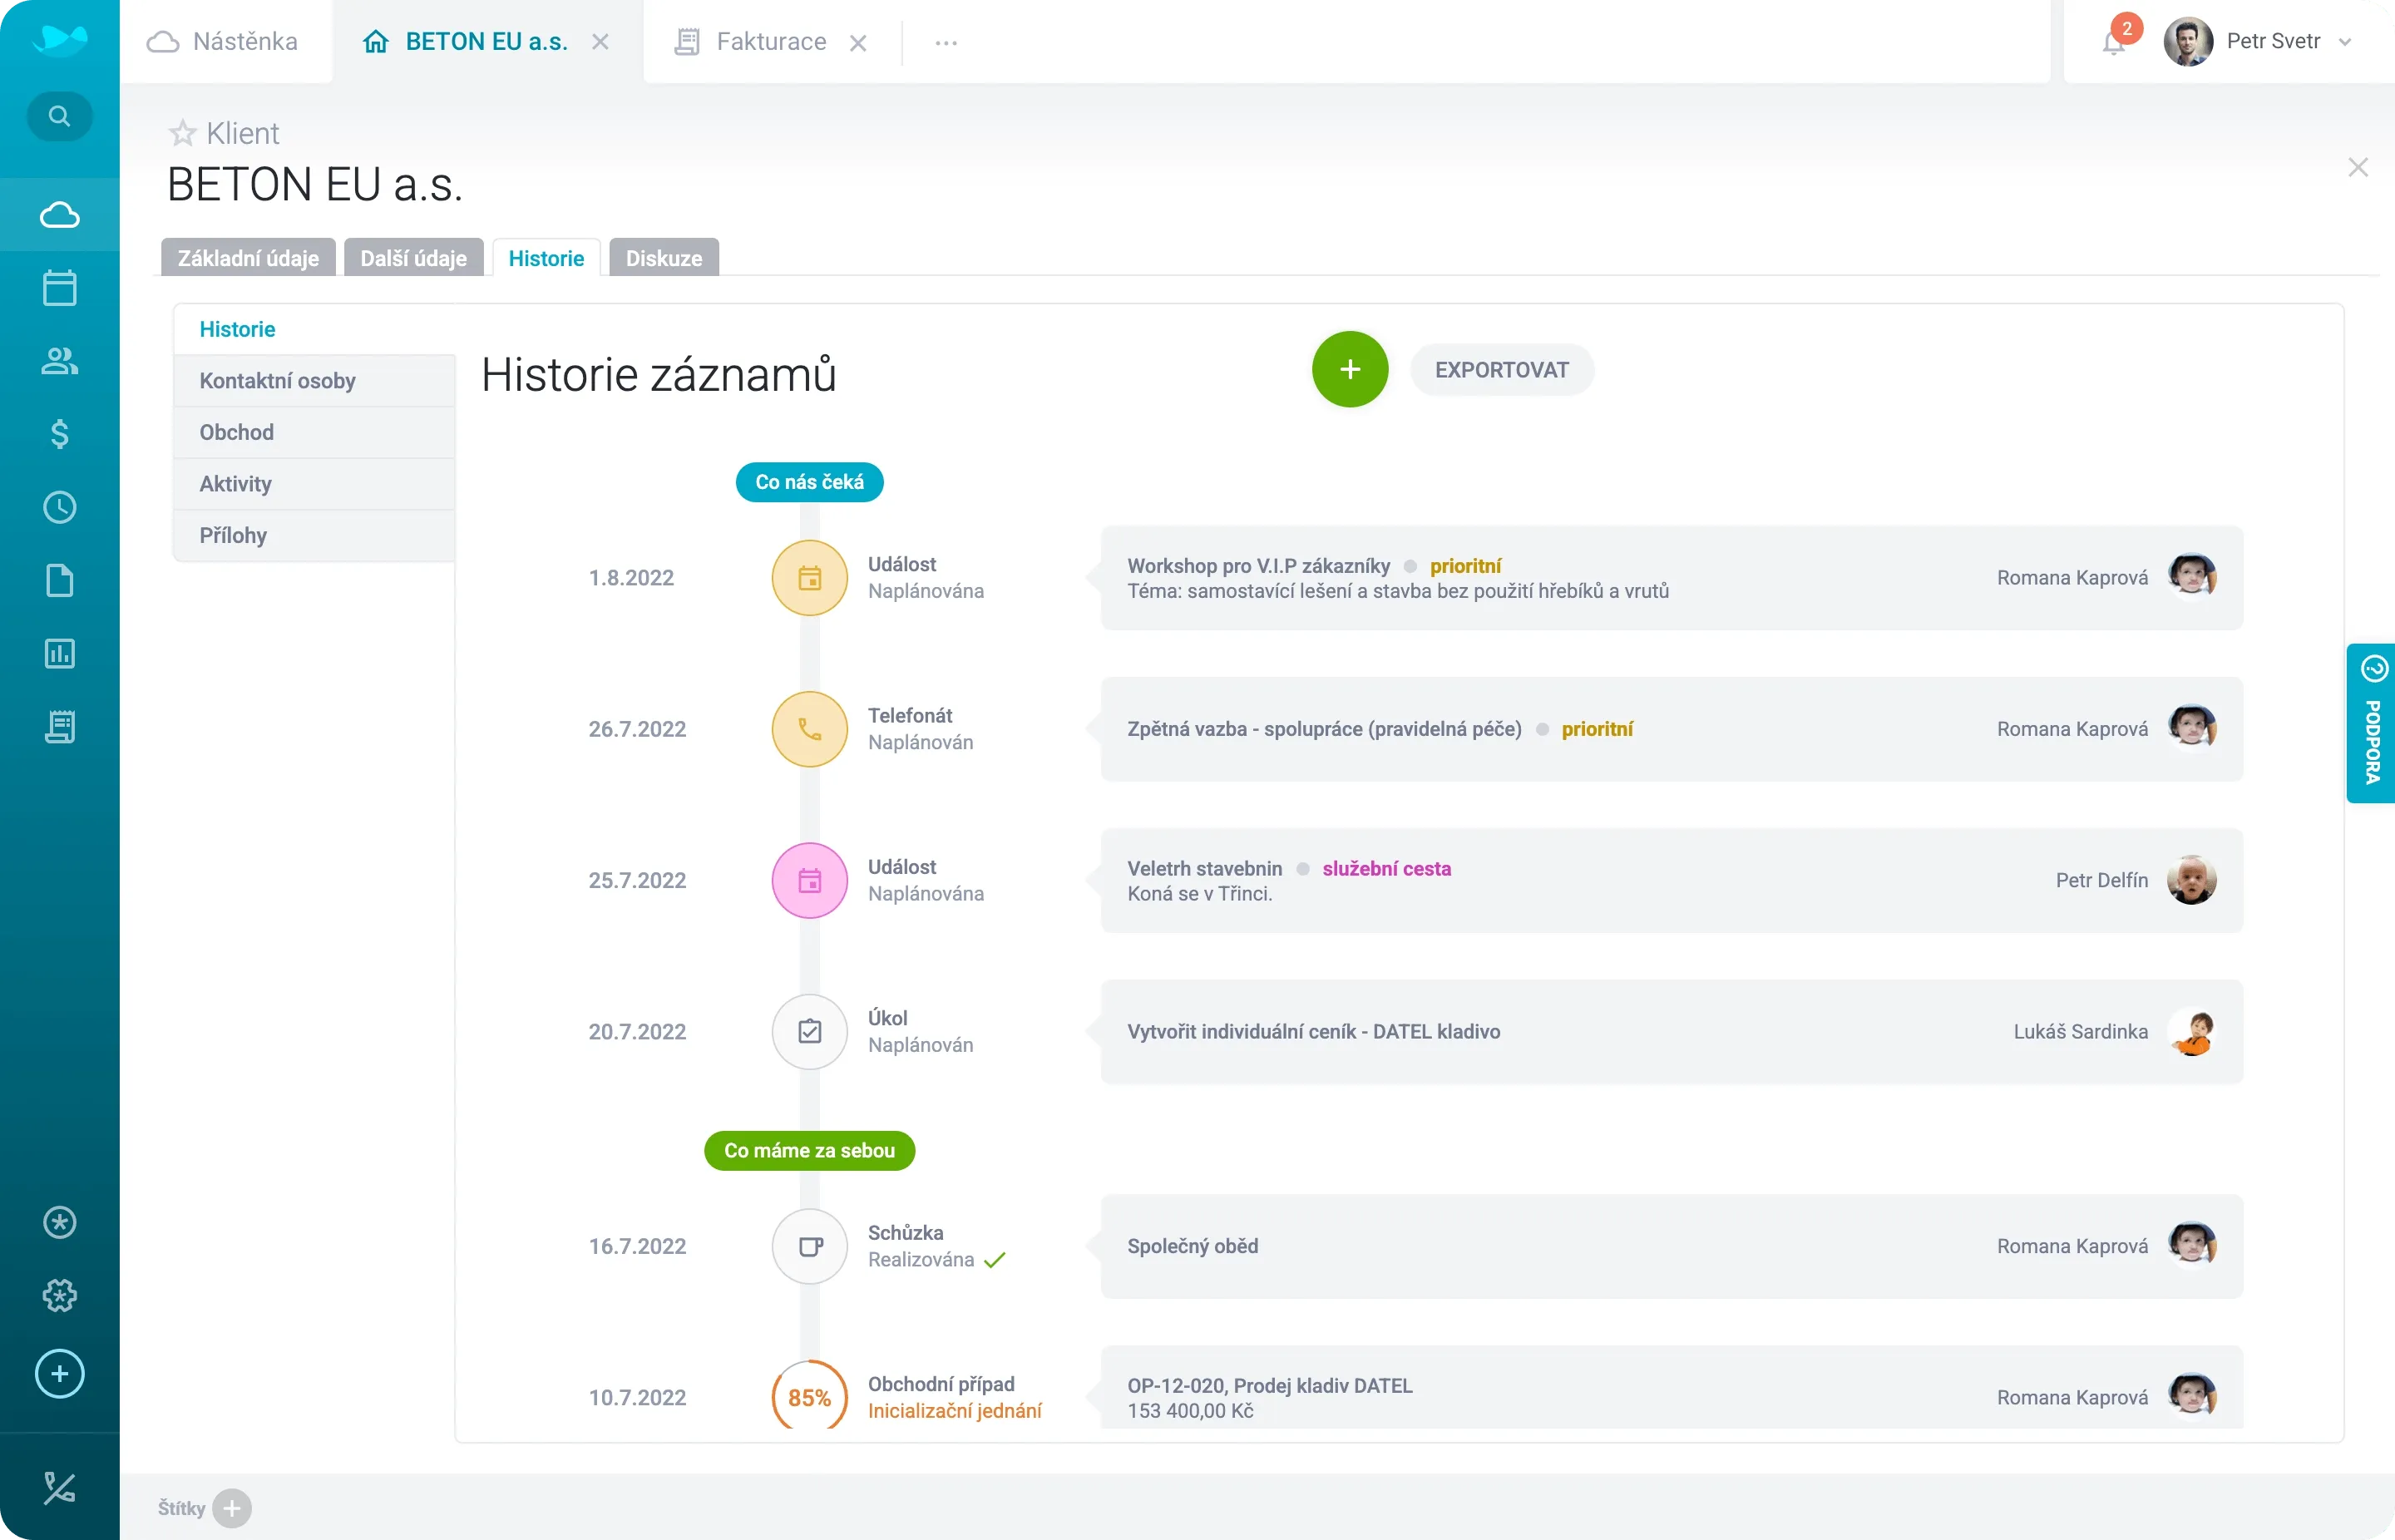Click the green plus to add a record
The height and width of the screenshot is (1540, 2395).
point(1349,369)
